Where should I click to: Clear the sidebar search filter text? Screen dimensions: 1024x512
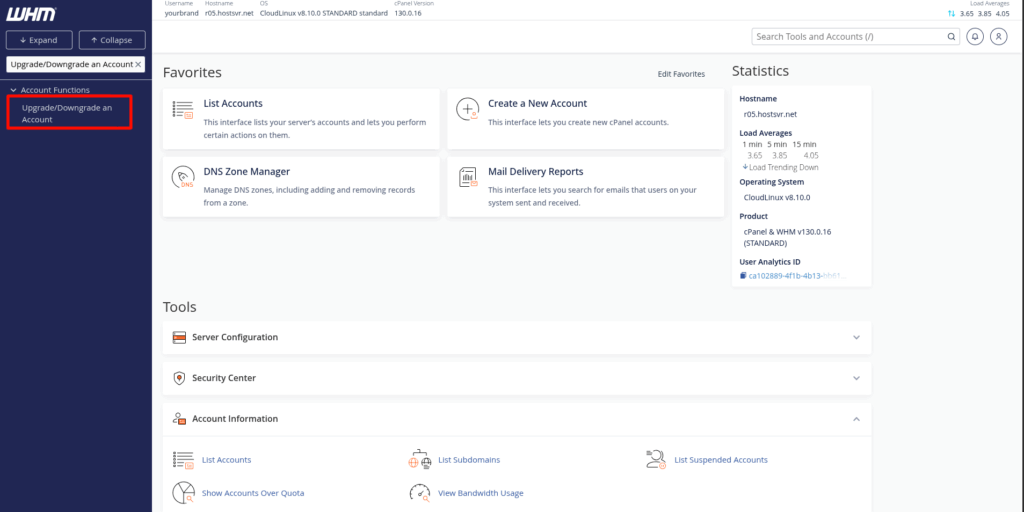tap(138, 64)
